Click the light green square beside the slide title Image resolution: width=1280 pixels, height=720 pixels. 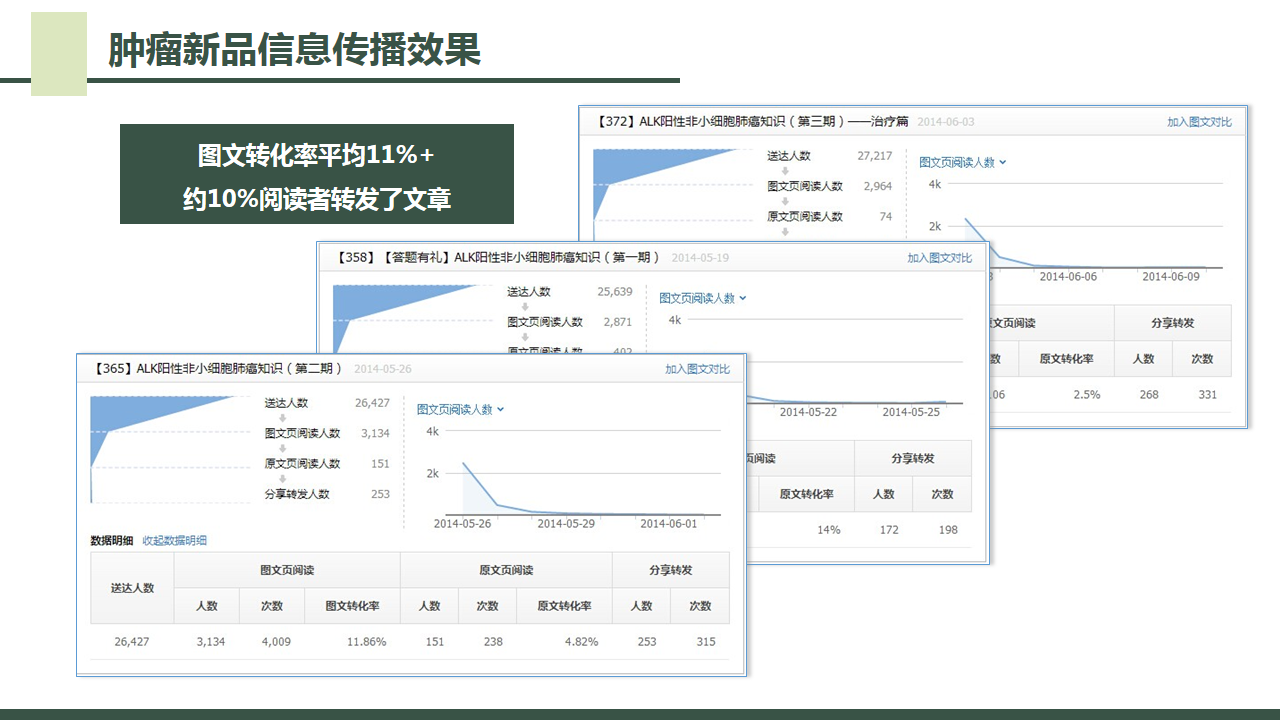[x=59, y=54]
